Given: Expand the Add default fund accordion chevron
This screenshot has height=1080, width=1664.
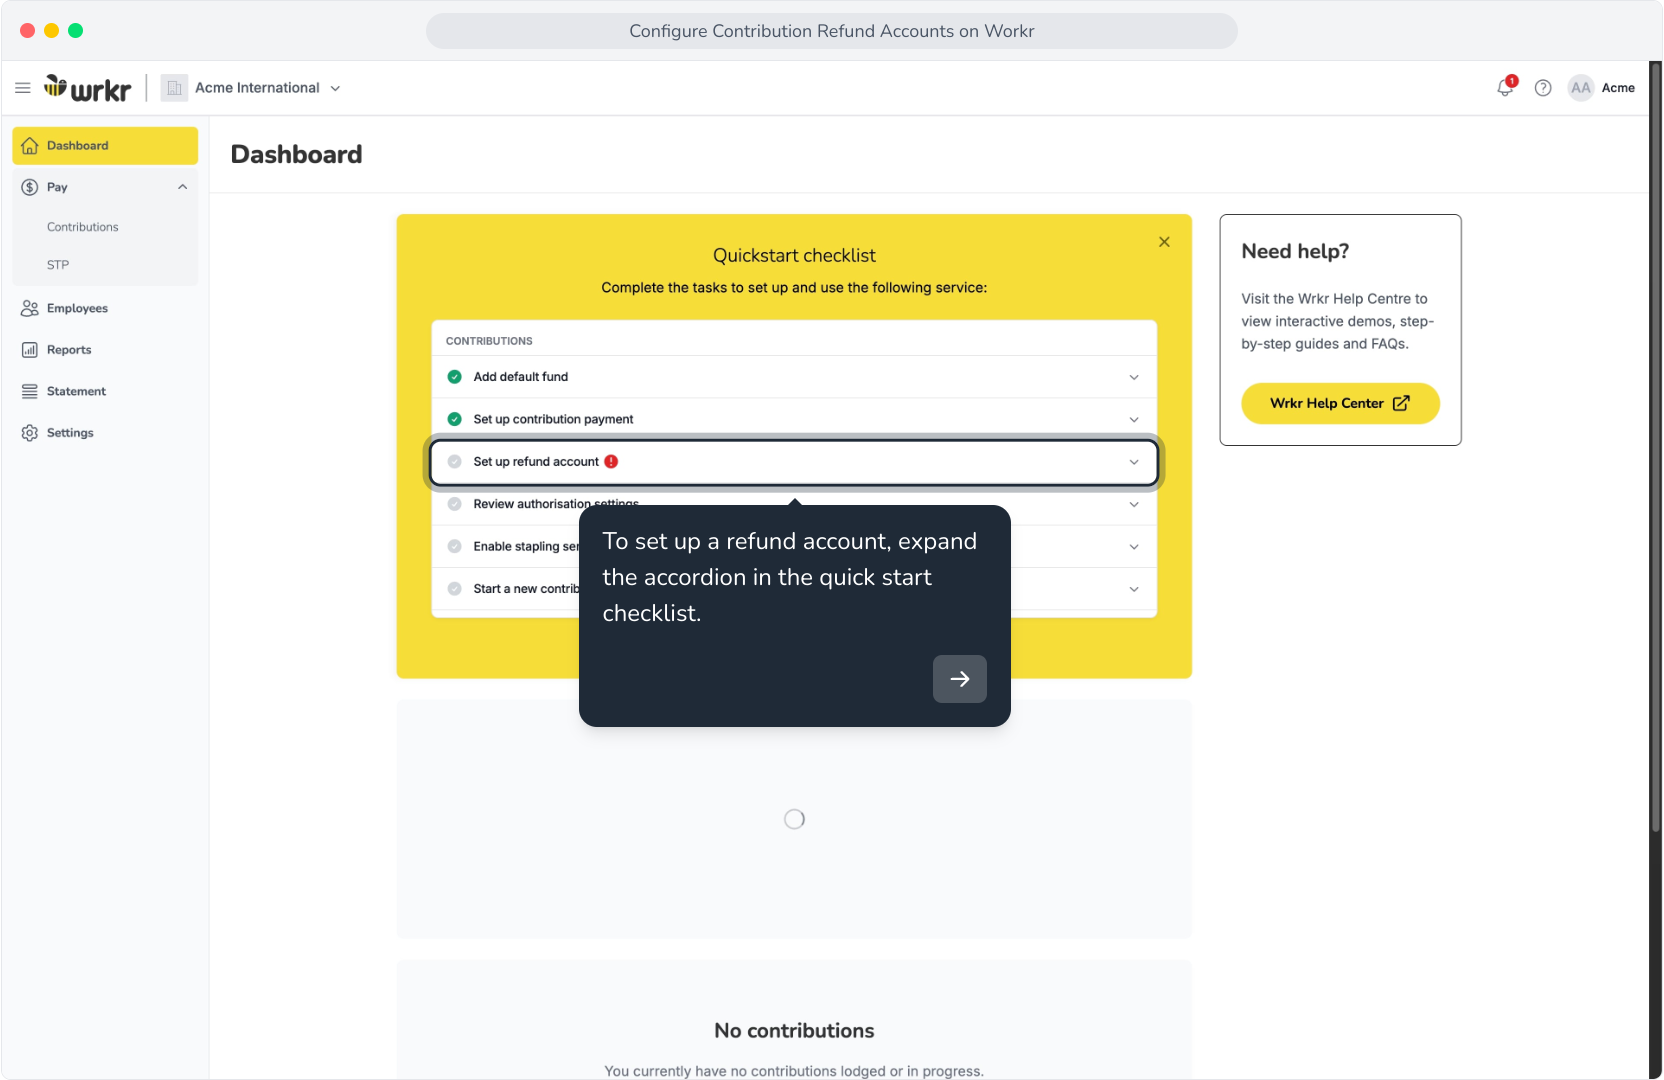Looking at the screenshot, I should pos(1134,377).
